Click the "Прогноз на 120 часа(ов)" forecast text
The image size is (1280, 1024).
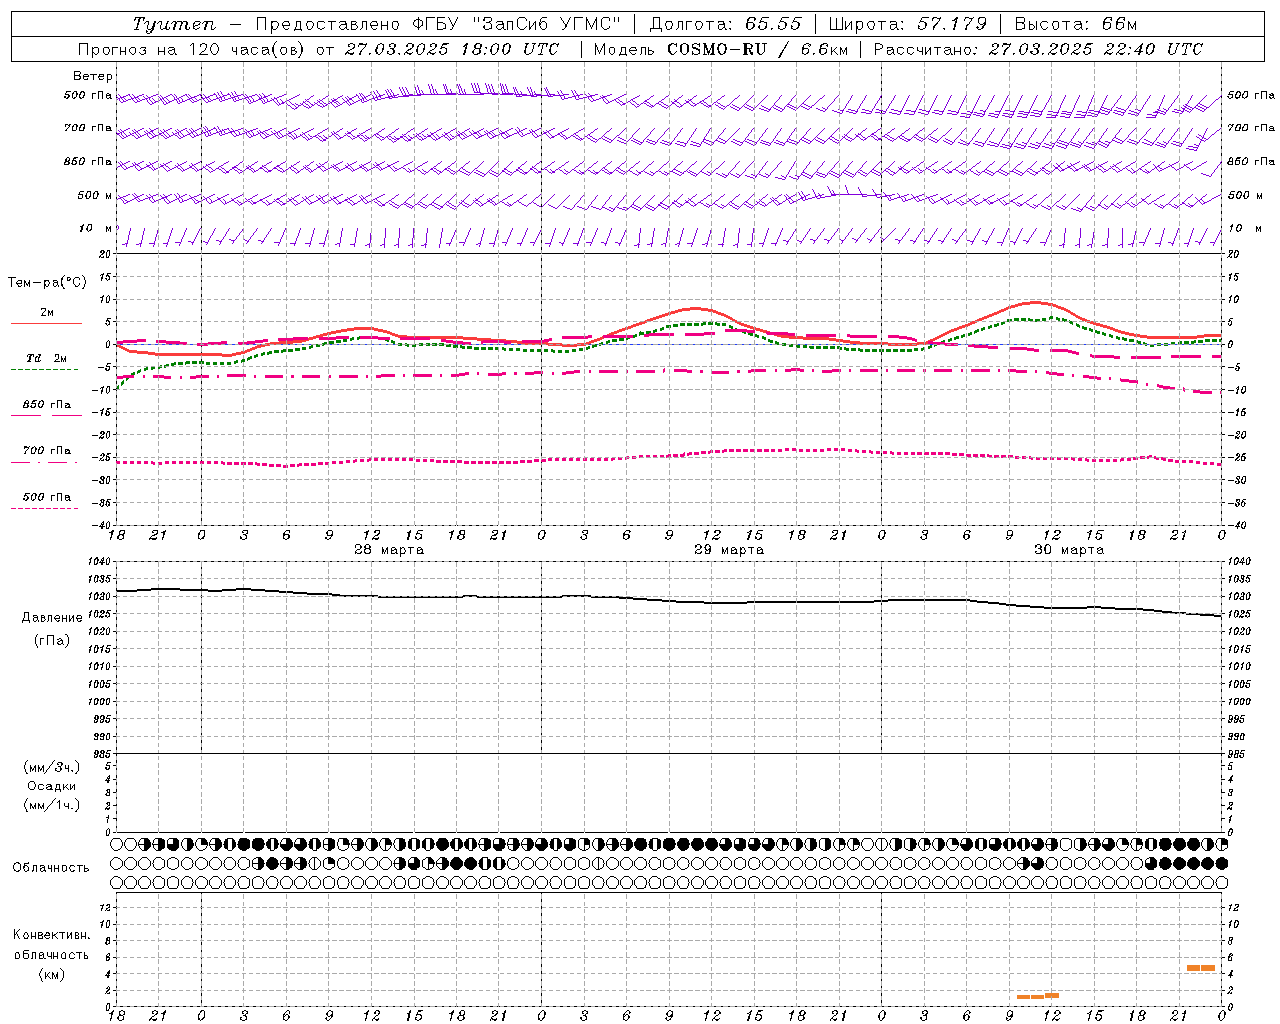pyautogui.click(x=190, y=49)
